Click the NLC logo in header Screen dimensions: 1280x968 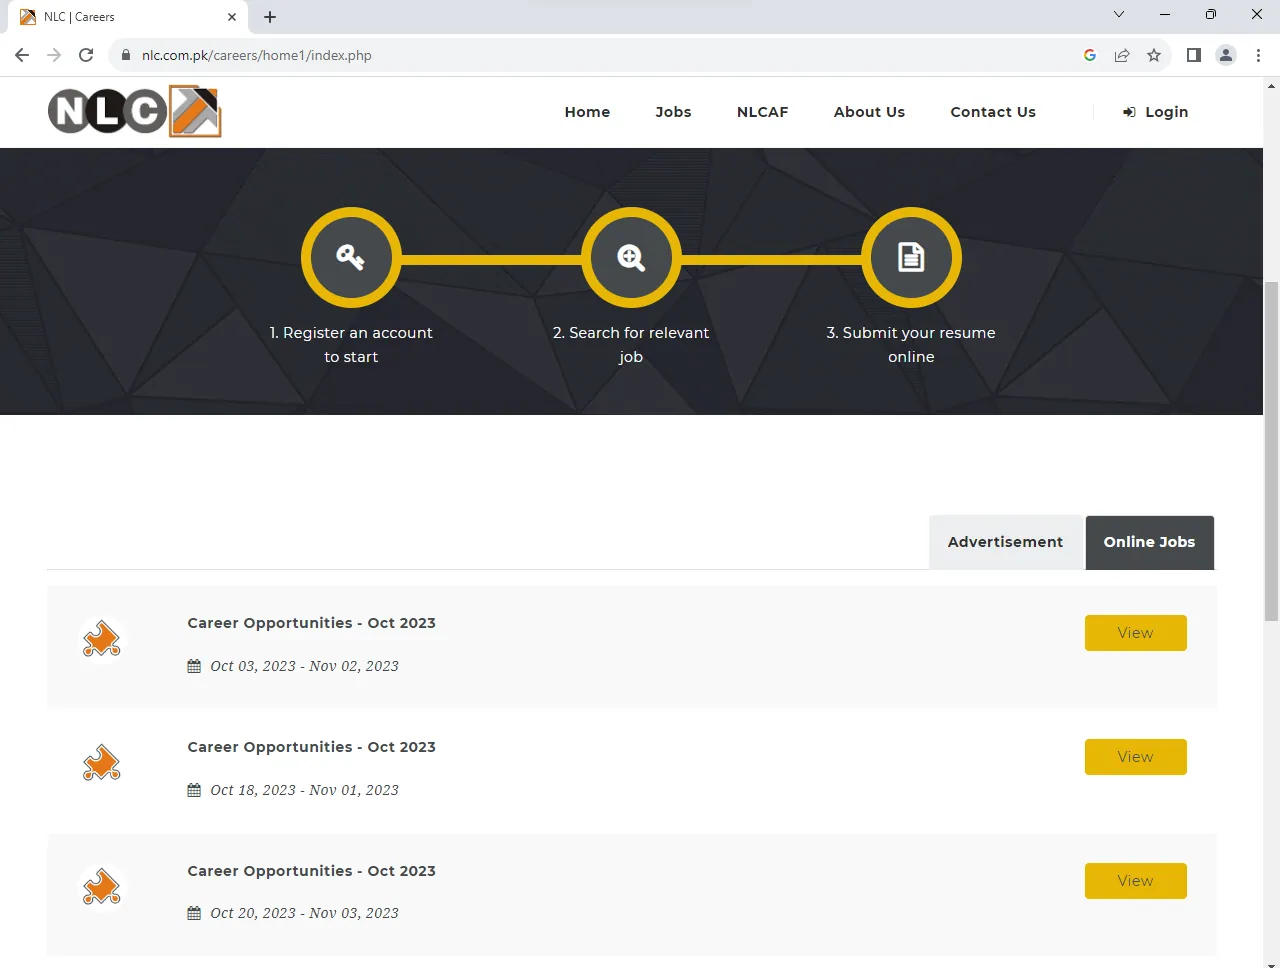coord(134,111)
